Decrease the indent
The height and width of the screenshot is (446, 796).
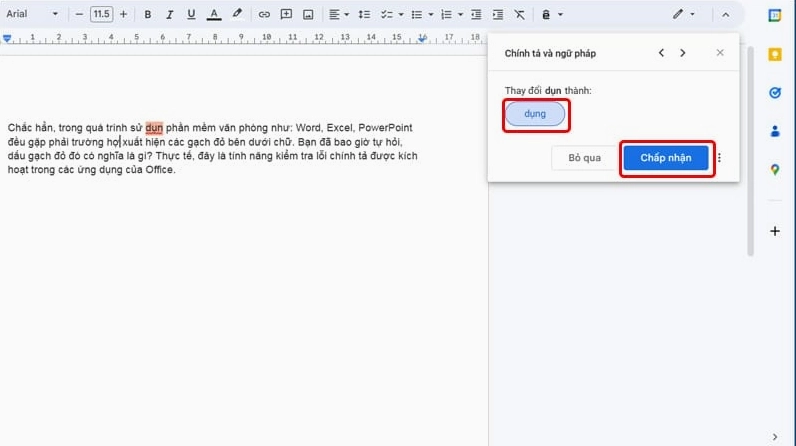476,15
